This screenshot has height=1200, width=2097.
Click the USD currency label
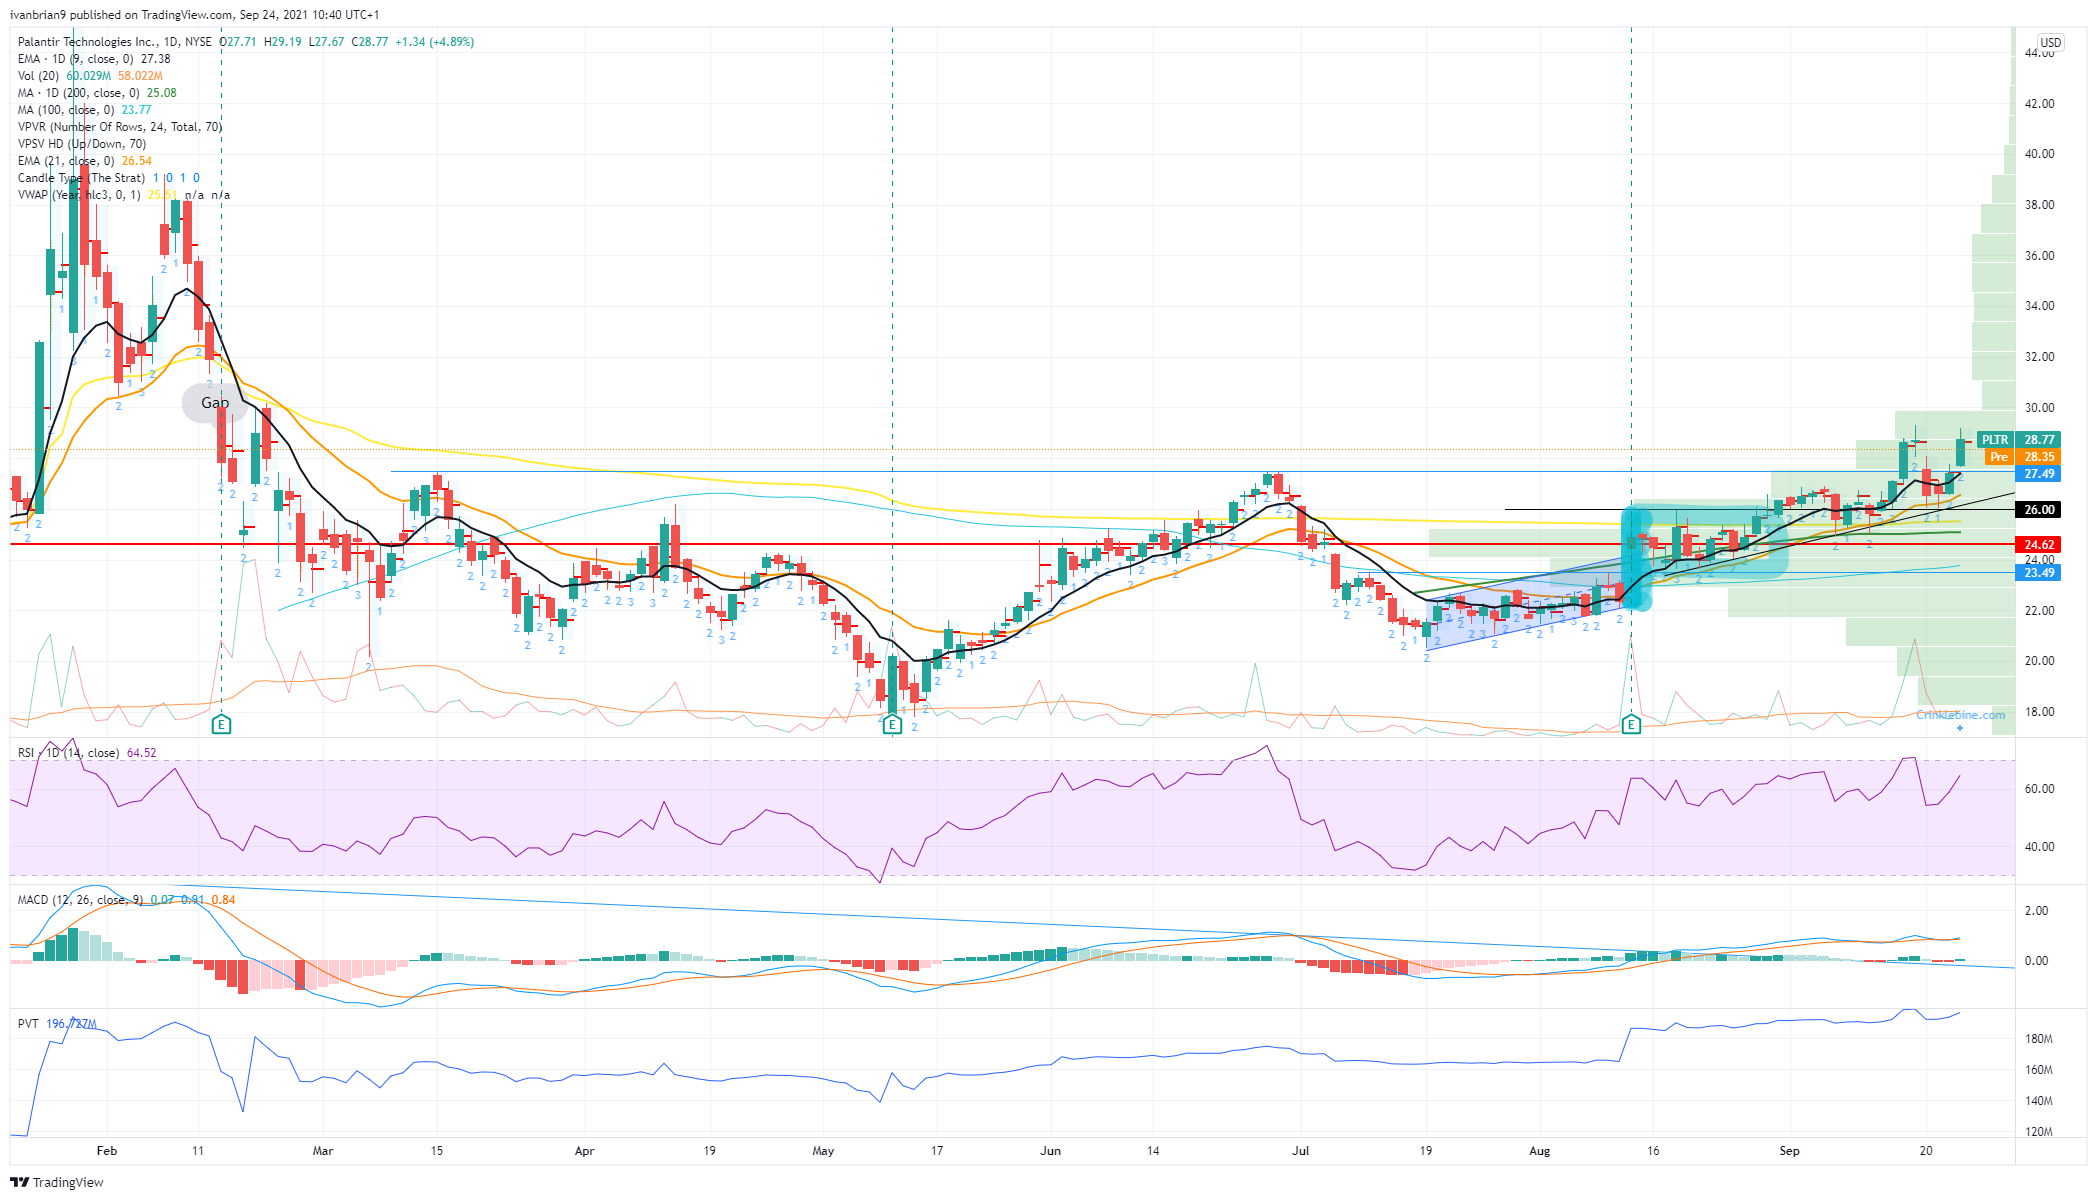pos(2050,43)
